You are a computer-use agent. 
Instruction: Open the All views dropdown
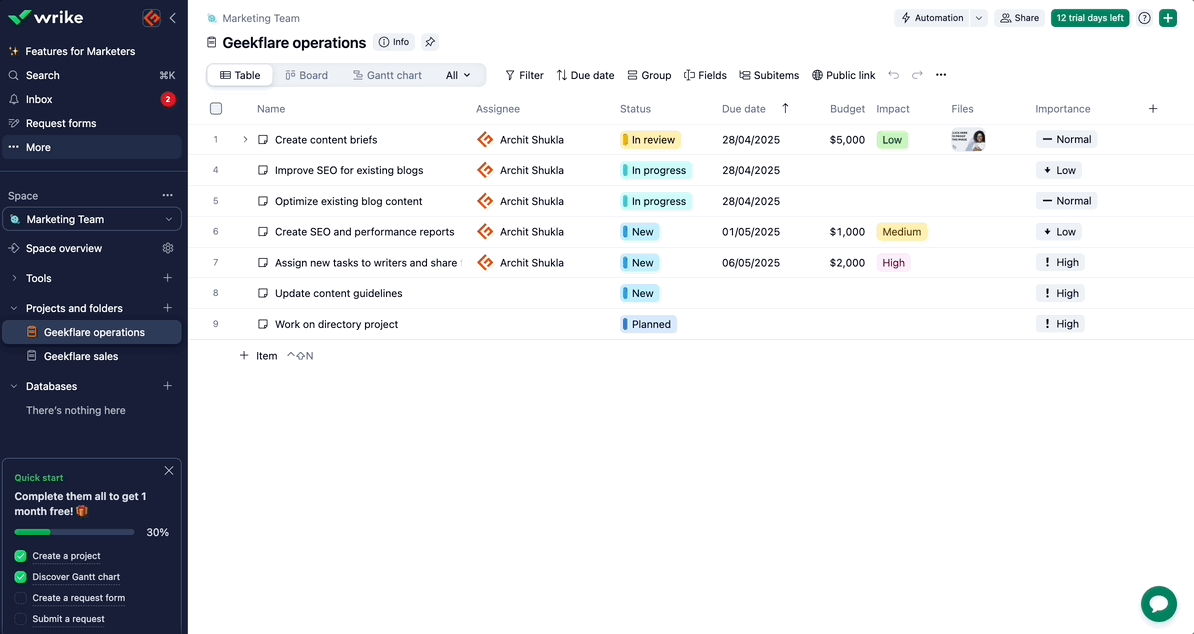458,75
